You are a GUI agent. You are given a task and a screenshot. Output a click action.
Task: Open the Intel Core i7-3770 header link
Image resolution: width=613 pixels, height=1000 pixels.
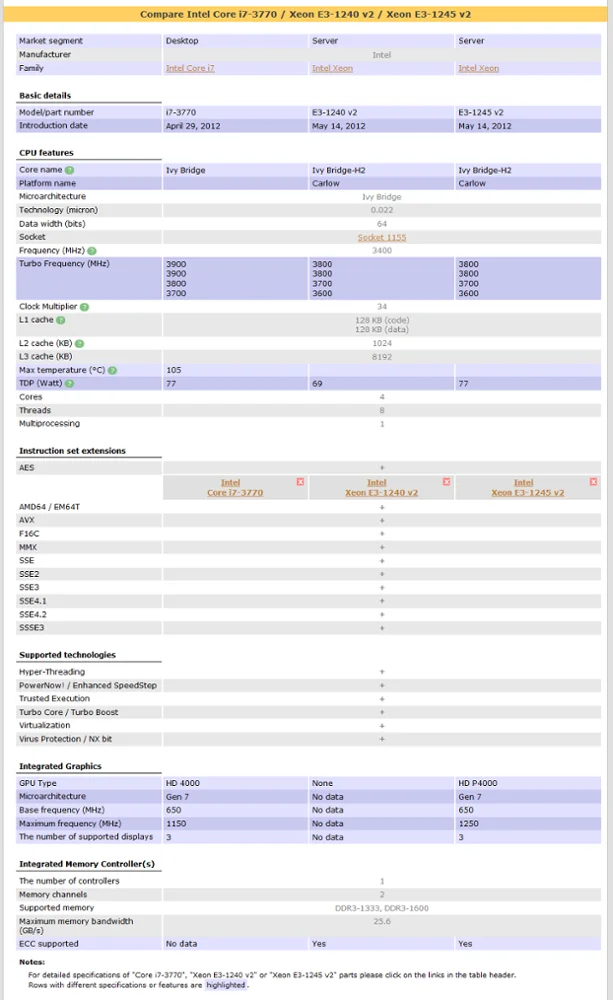[235, 488]
